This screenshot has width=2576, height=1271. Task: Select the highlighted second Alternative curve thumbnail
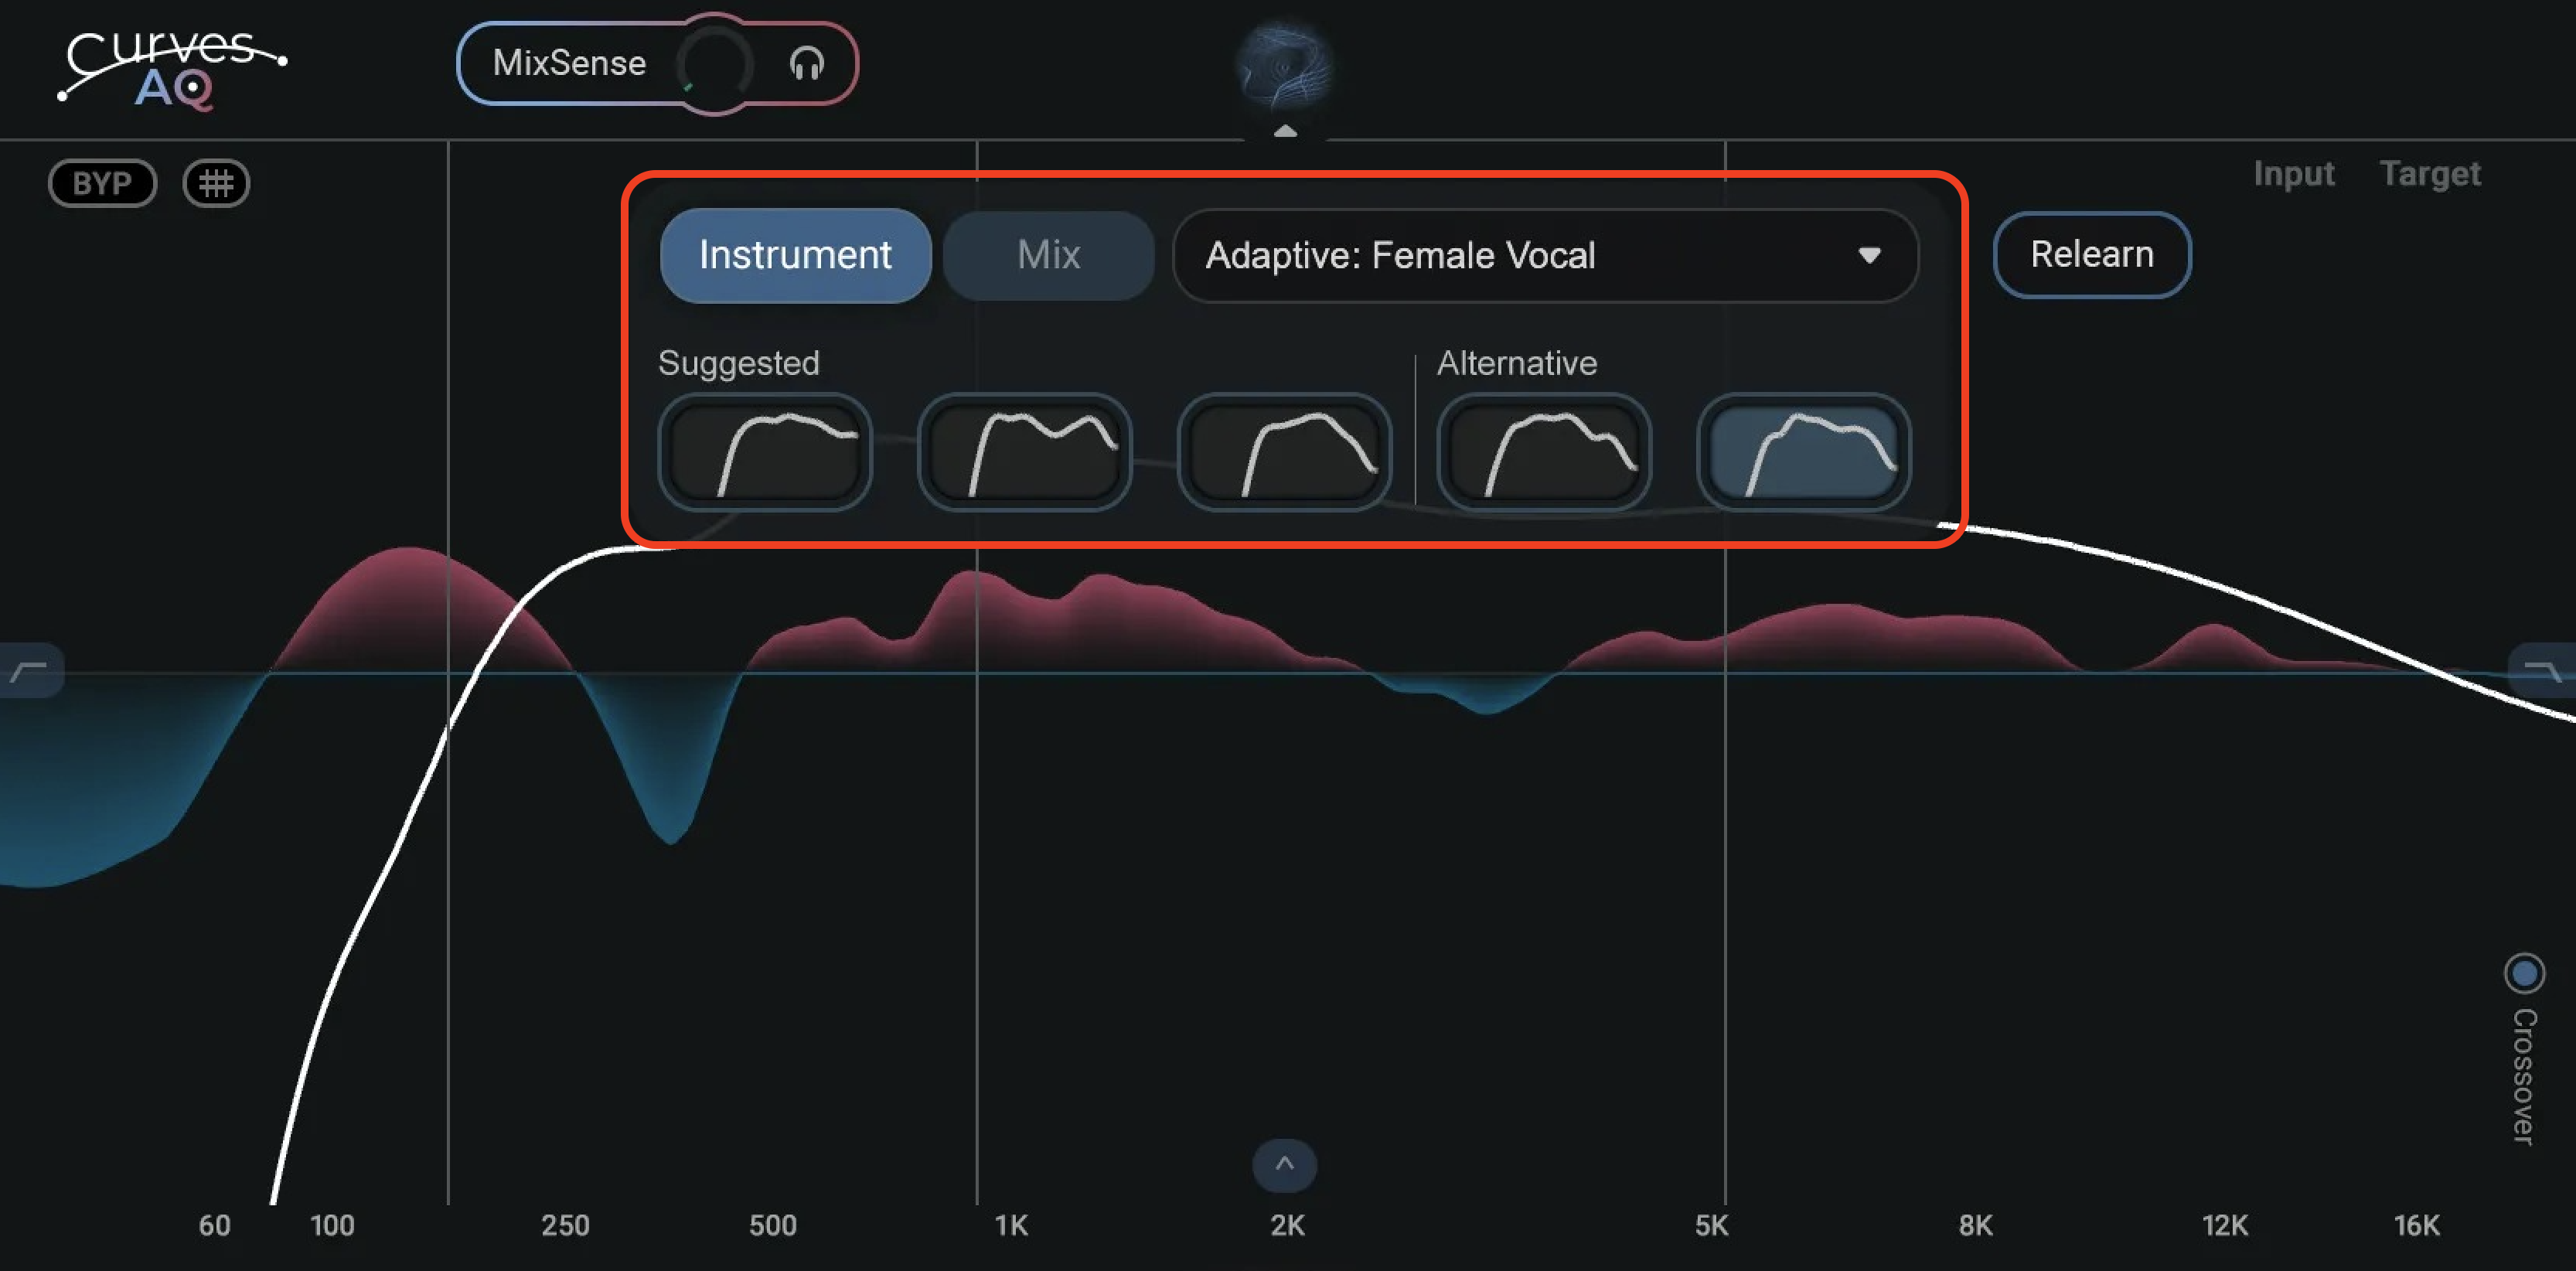1804,452
